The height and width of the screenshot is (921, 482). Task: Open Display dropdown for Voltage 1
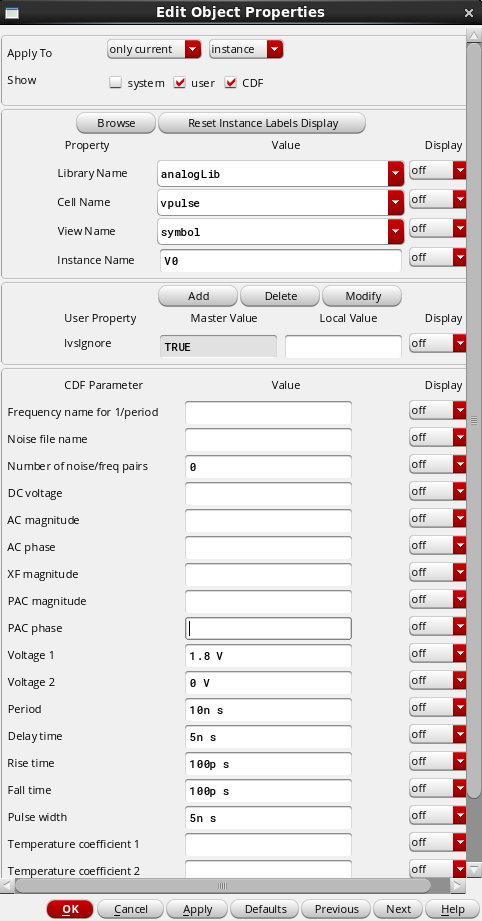[438, 653]
